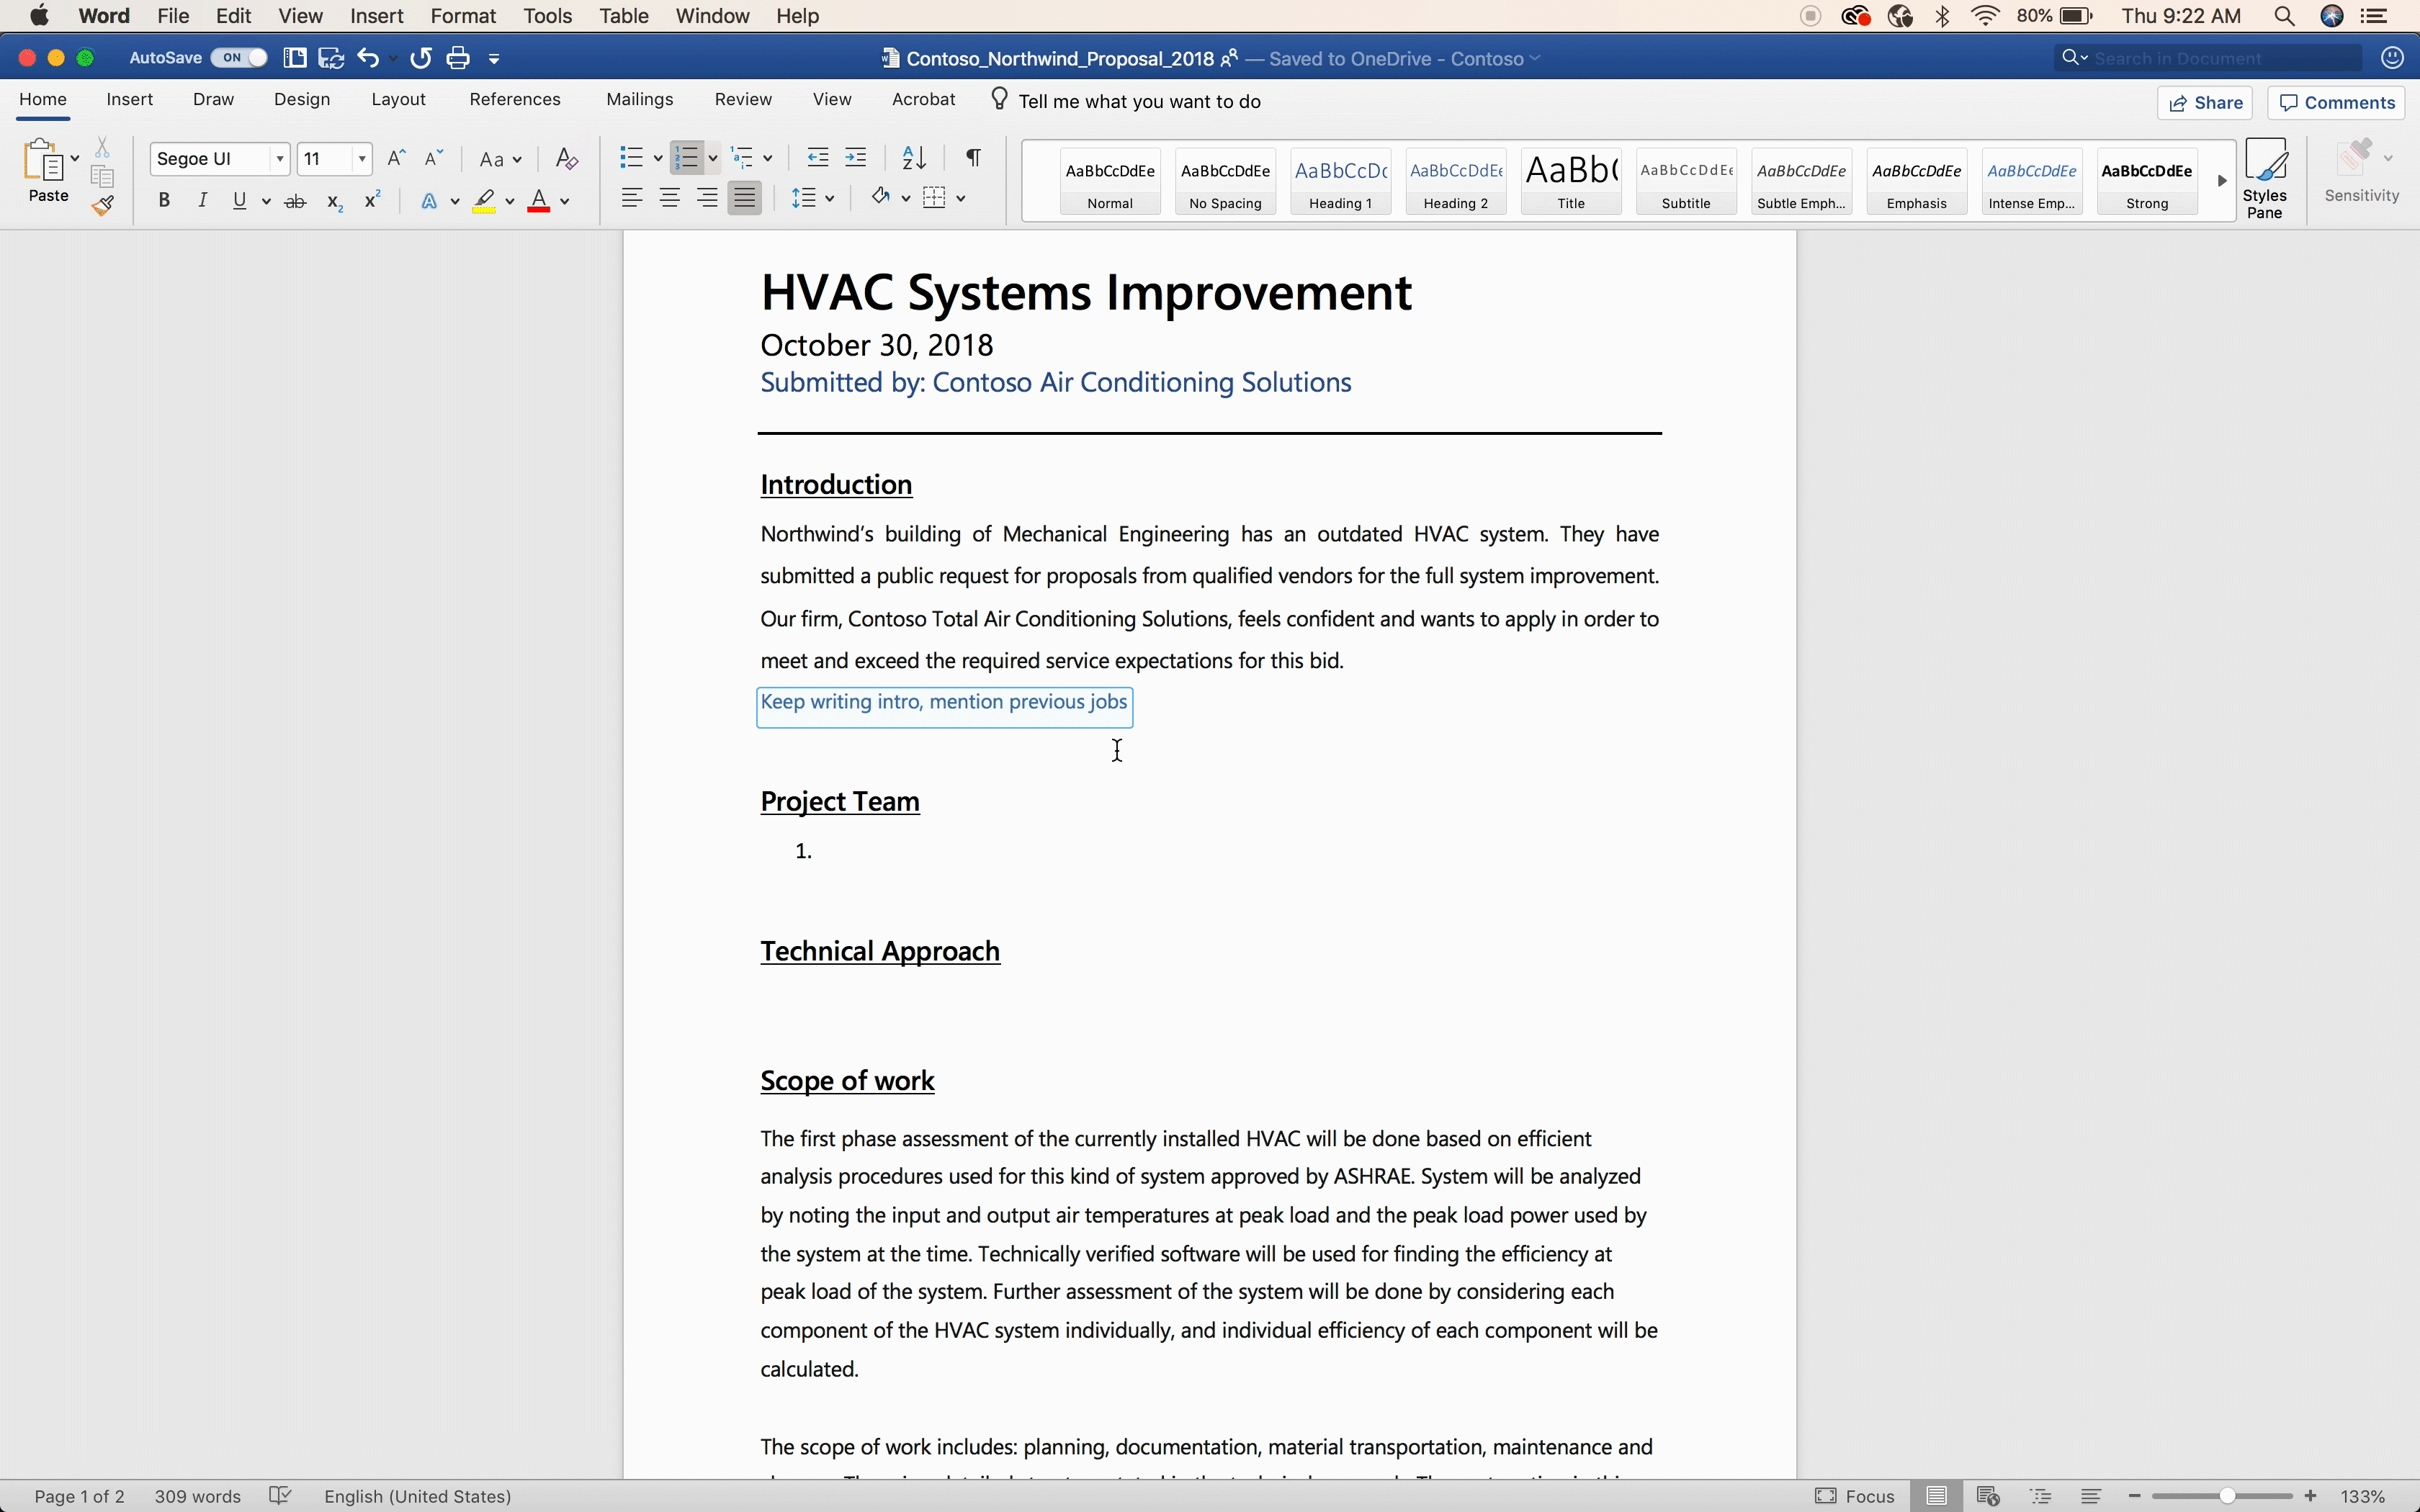Viewport: 2420px width, 1512px height.
Task: Switch to the References tab
Action: (x=514, y=100)
